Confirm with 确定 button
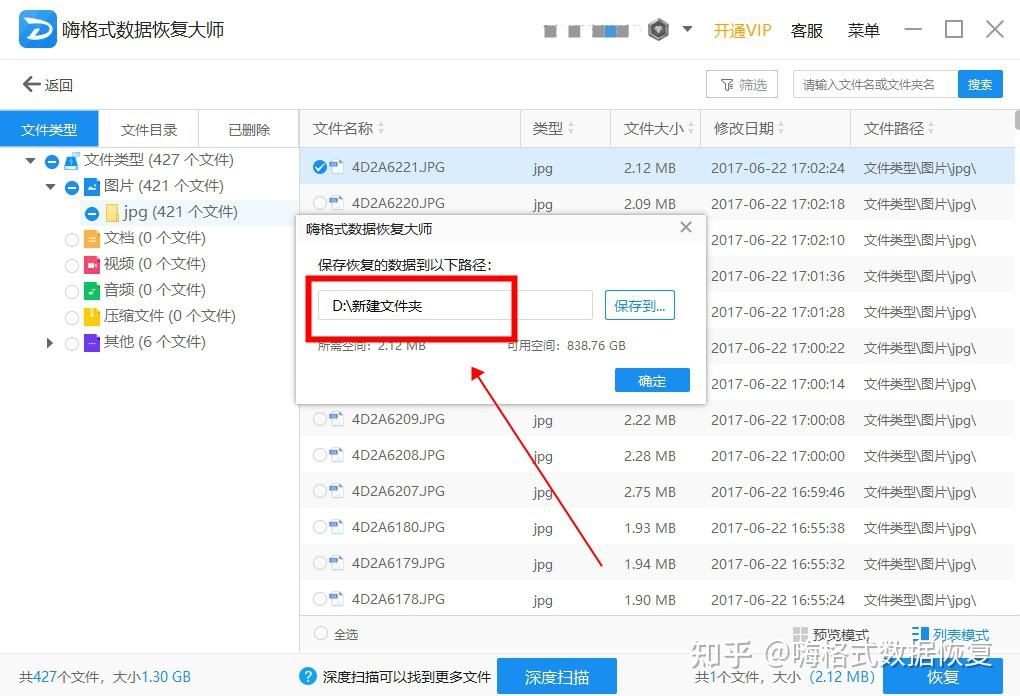This screenshot has width=1020, height=696. click(x=652, y=381)
